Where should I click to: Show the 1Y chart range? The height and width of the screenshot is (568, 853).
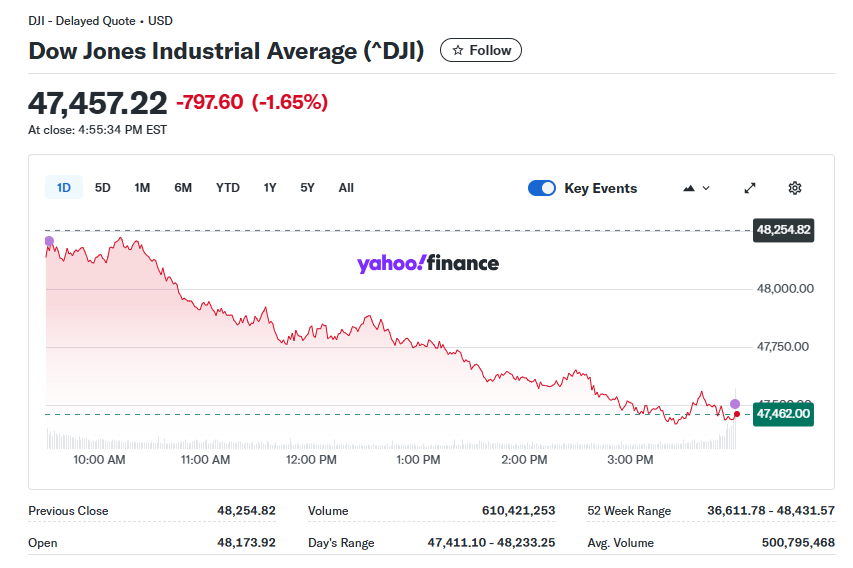270,188
